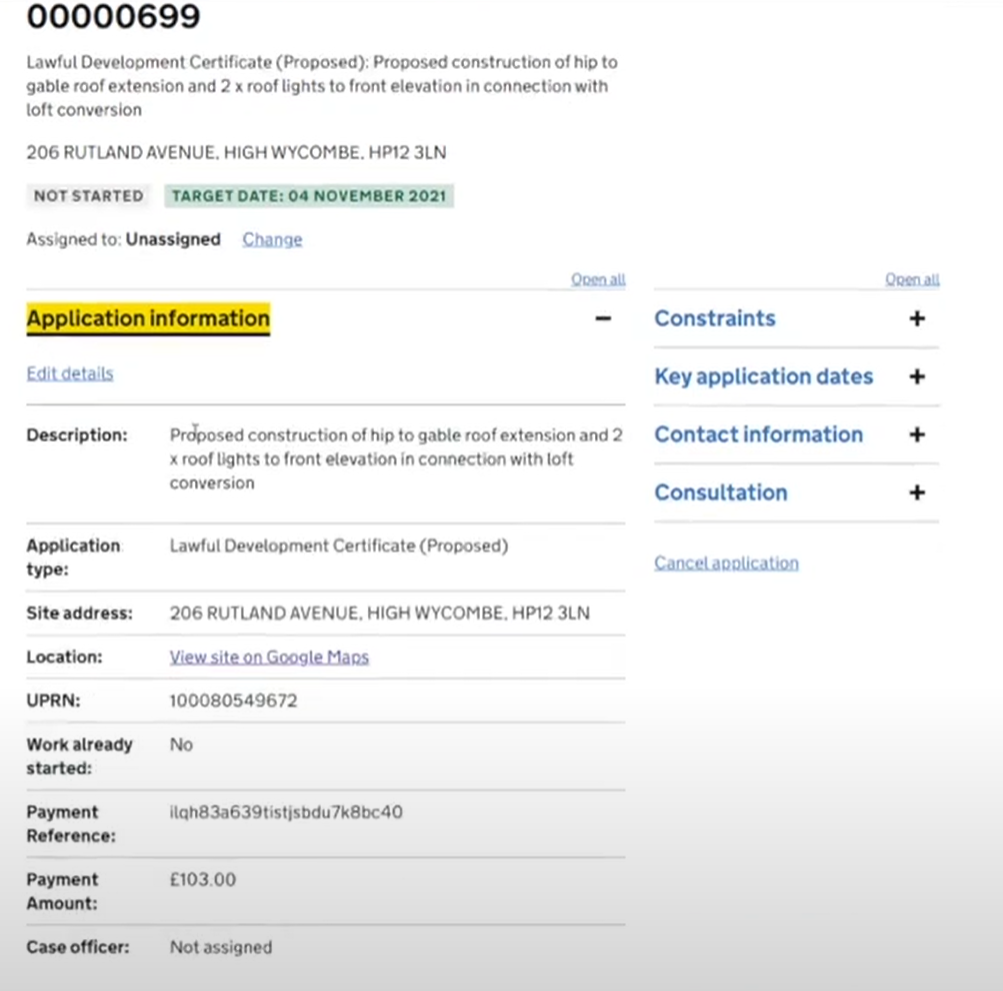Click the plus icon next to Contact information
This screenshot has height=991, width=1003.
[917, 435]
